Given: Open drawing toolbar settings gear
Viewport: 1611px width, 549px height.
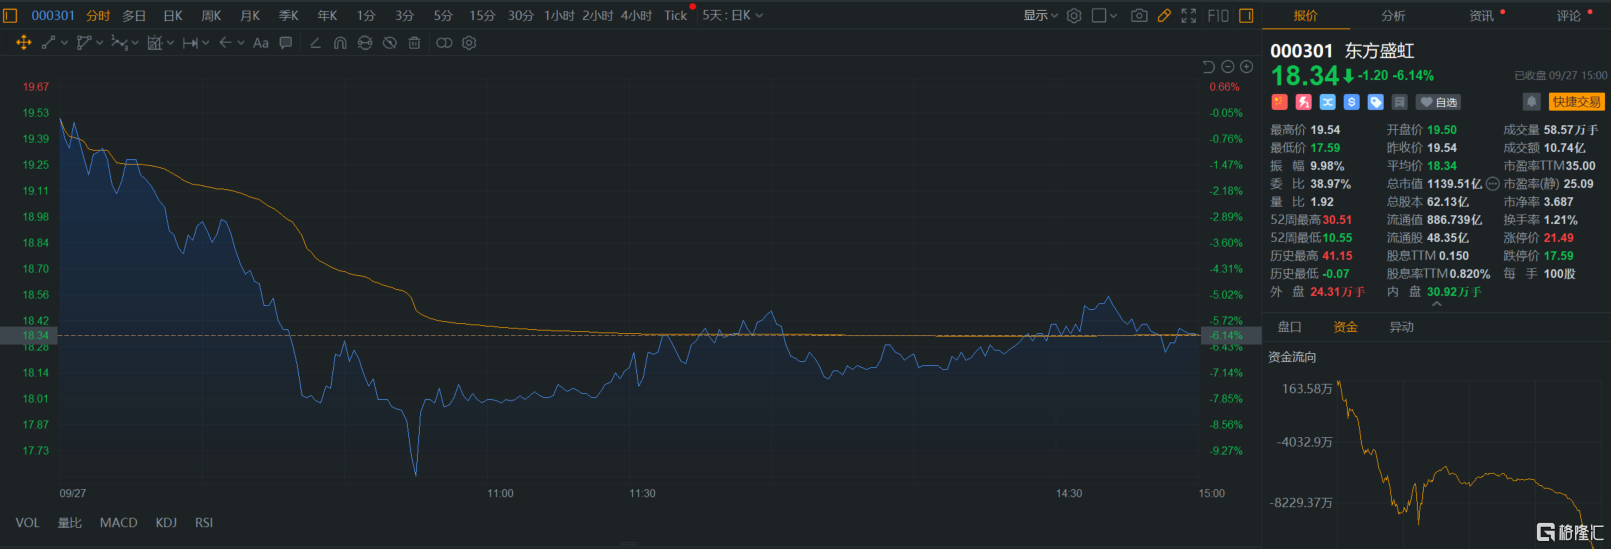Looking at the screenshot, I should pyautogui.click(x=469, y=43).
